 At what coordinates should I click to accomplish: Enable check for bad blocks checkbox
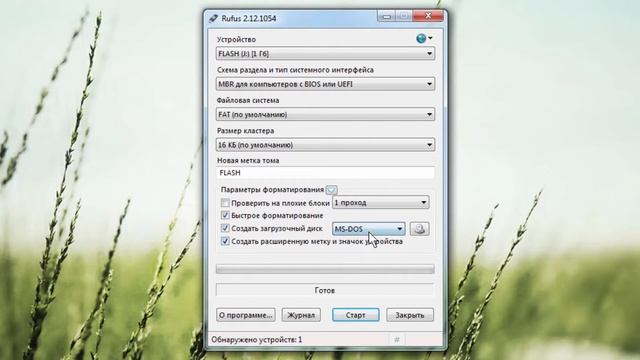225,202
